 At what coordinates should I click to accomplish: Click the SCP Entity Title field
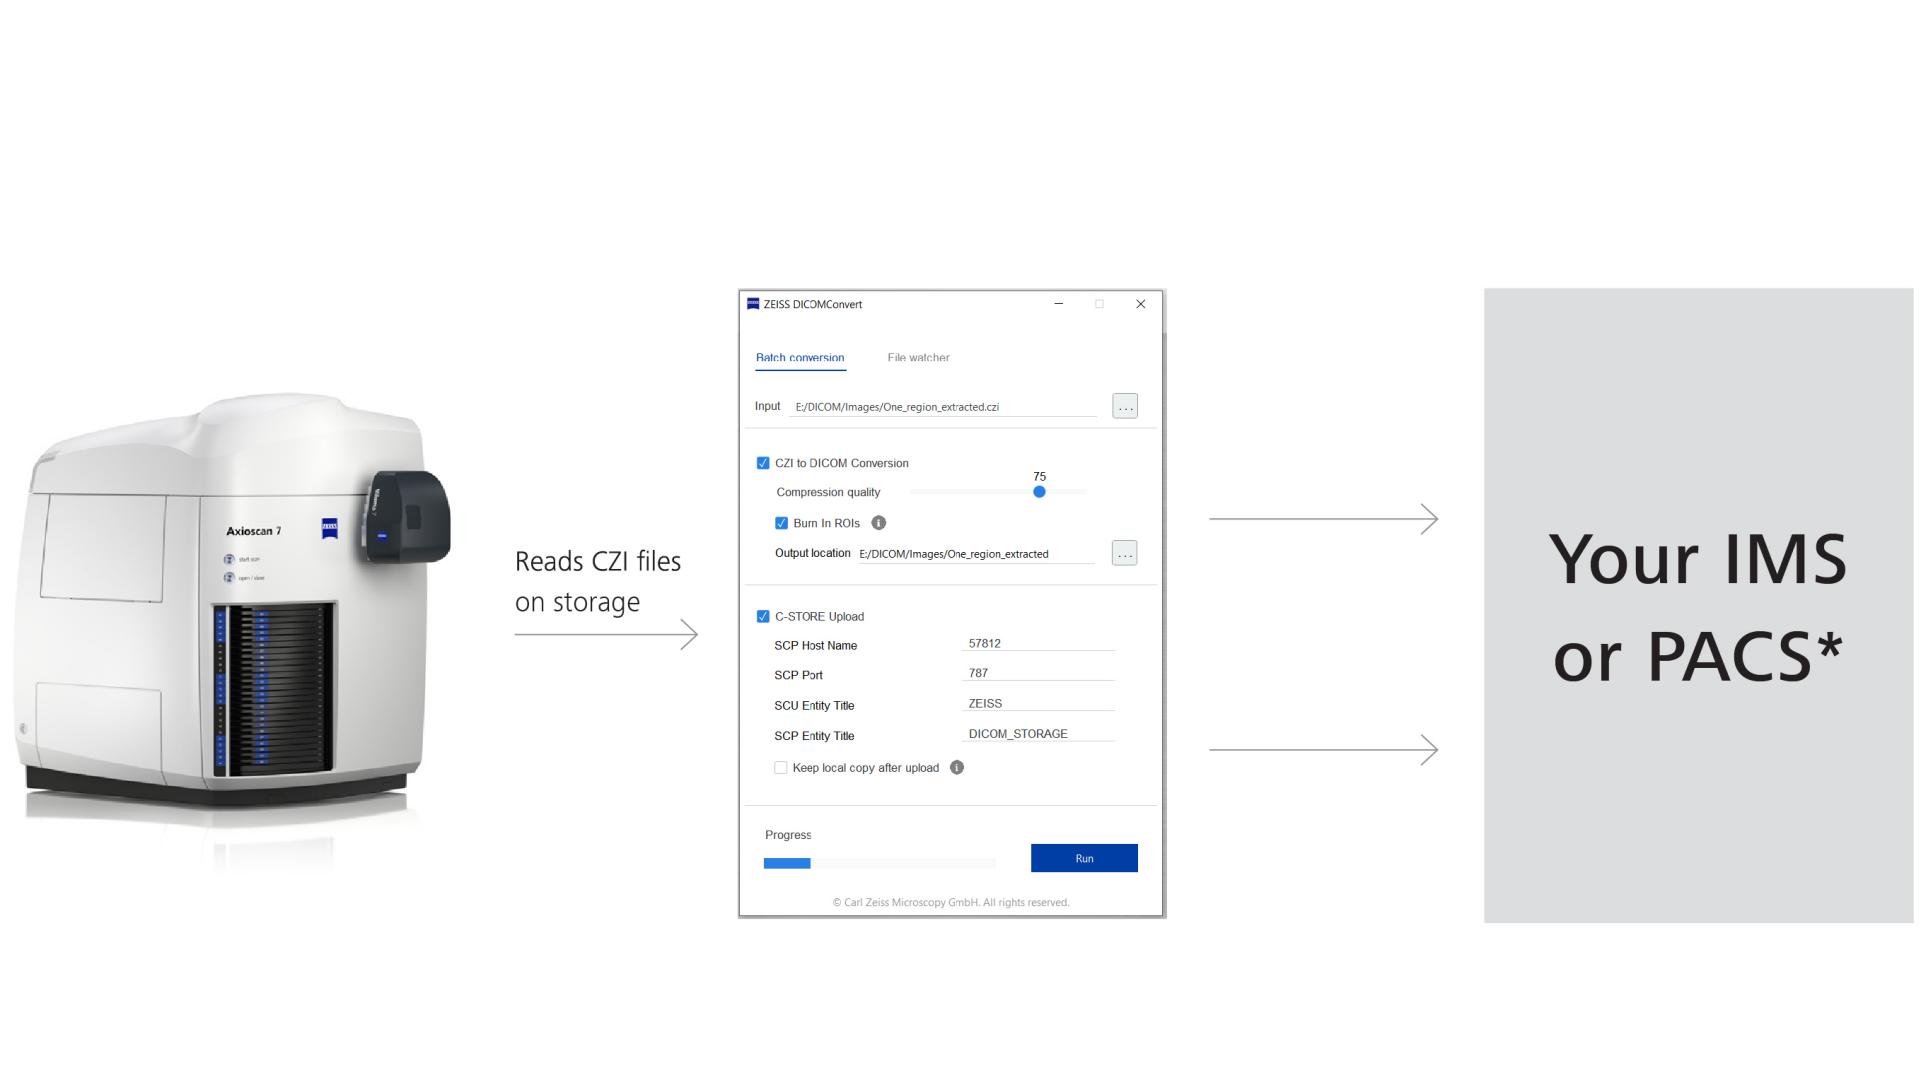pyautogui.click(x=1037, y=734)
